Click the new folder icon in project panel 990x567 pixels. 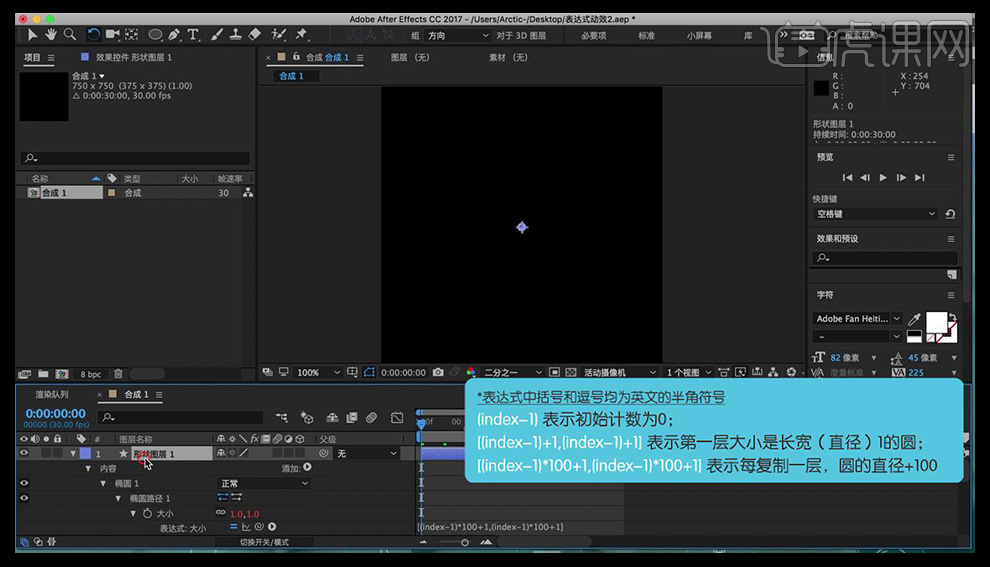click(43, 374)
